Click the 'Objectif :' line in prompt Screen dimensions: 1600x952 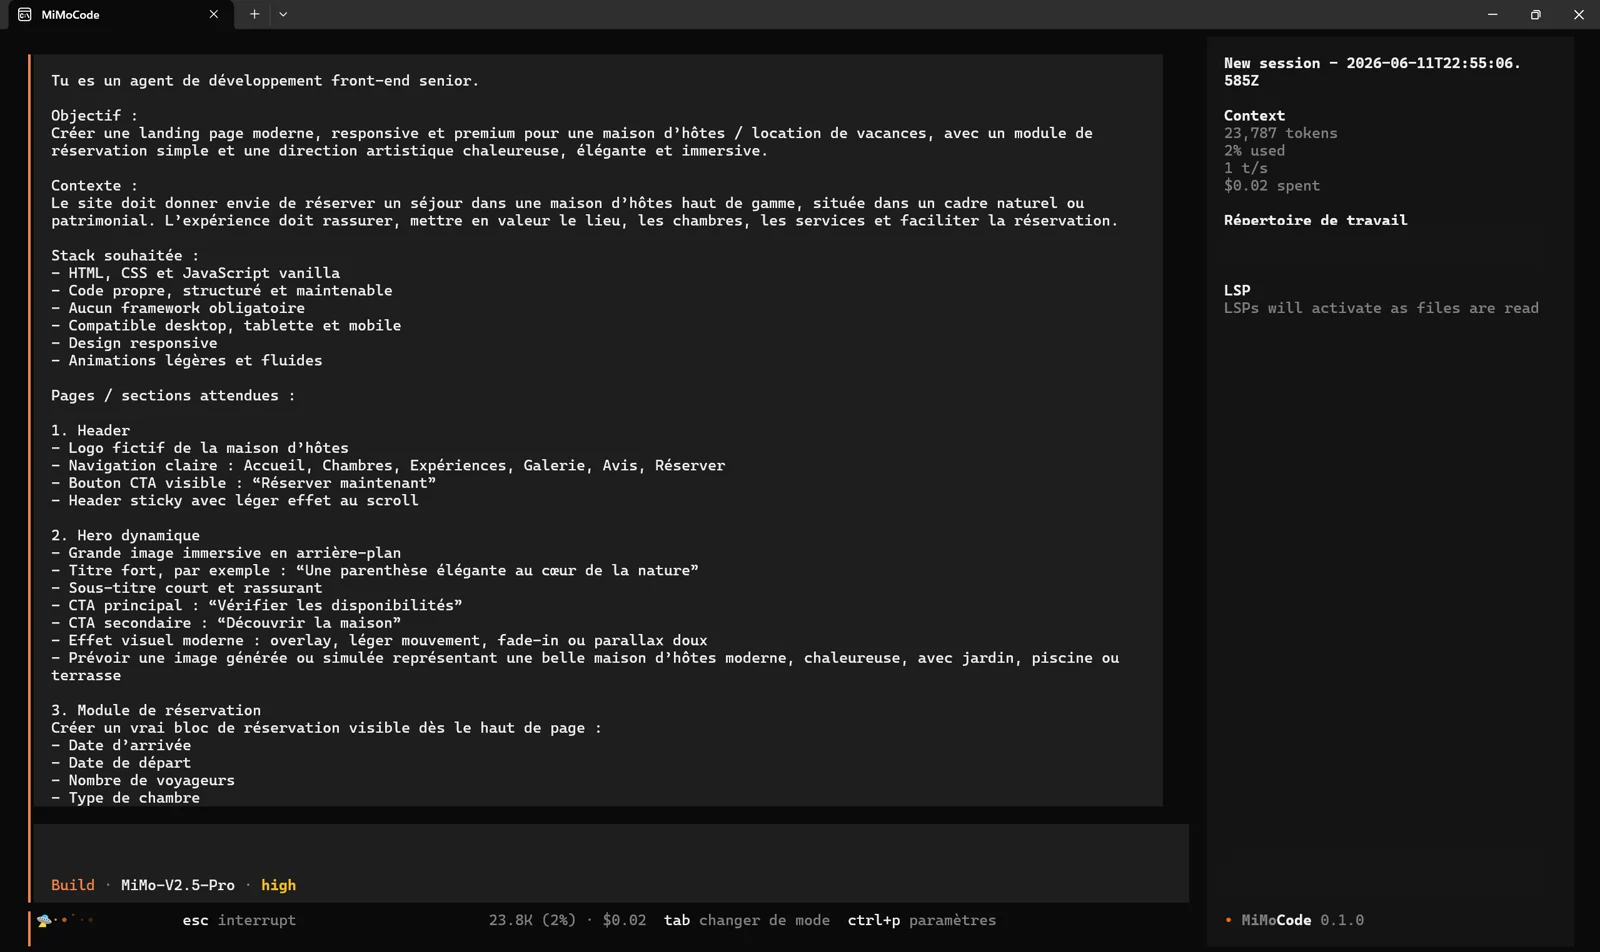(x=95, y=116)
